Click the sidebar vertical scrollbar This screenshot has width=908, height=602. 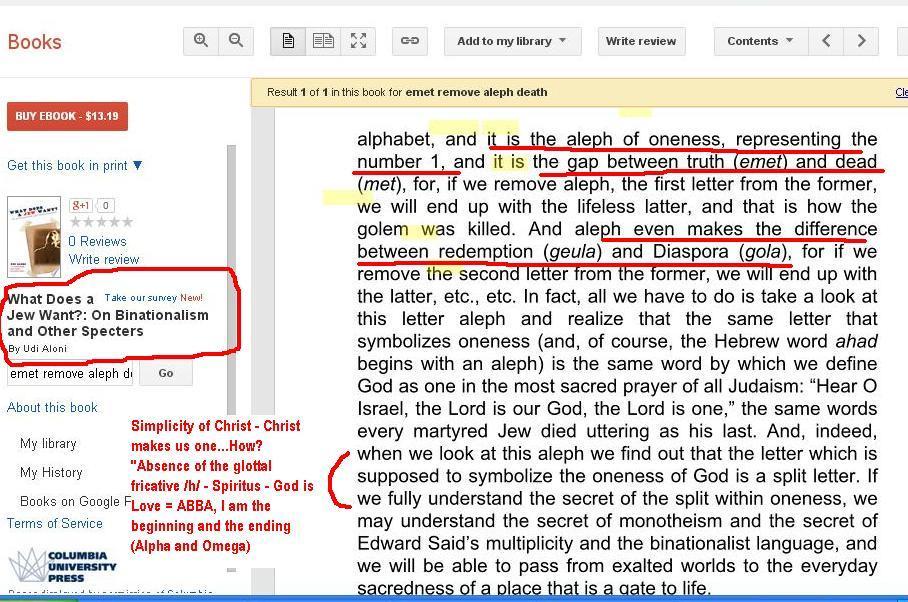point(232,278)
